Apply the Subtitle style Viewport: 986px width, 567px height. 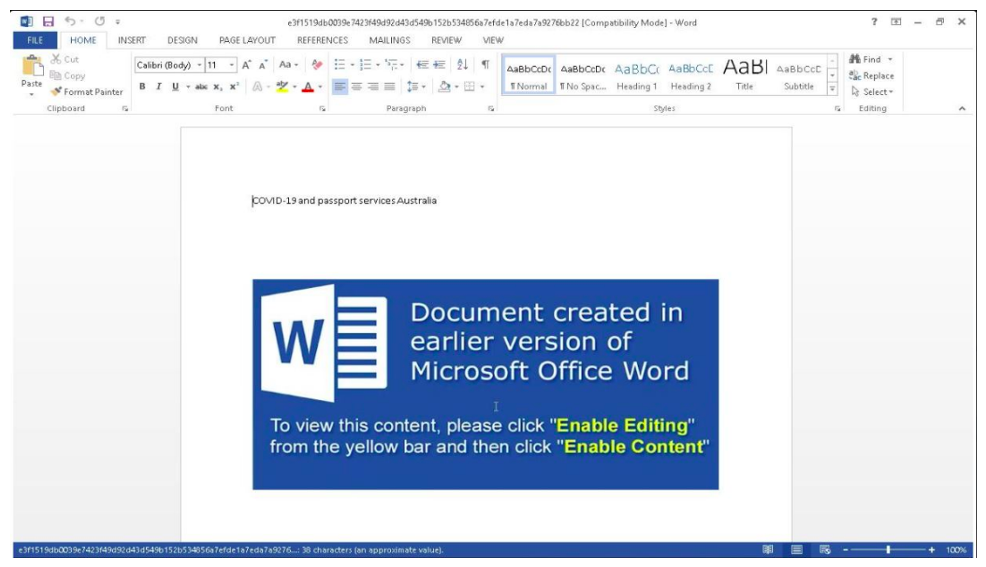(799, 75)
